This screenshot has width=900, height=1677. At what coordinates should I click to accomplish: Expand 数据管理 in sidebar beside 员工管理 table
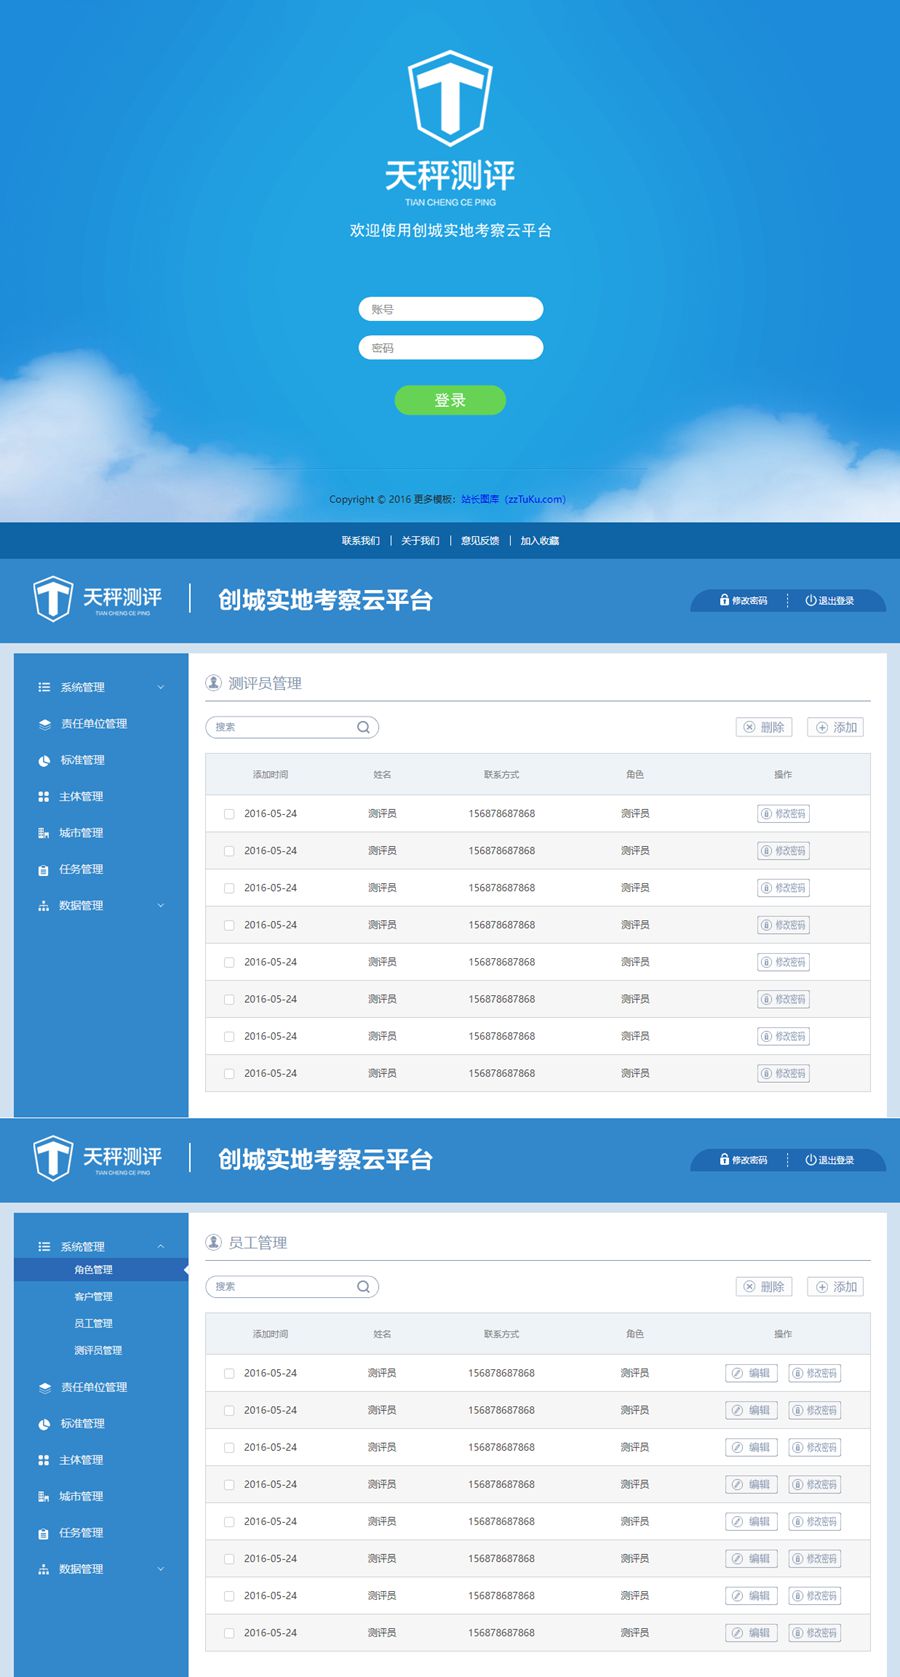click(x=100, y=1570)
